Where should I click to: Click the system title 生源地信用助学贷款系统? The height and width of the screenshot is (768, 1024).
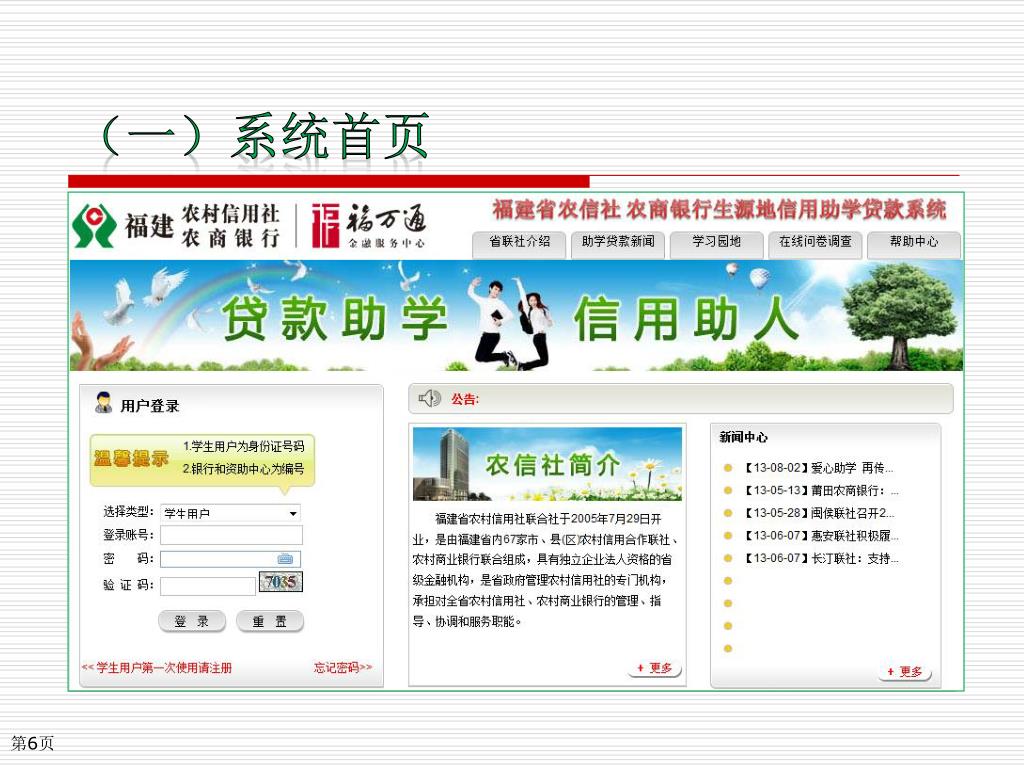click(718, 210)
